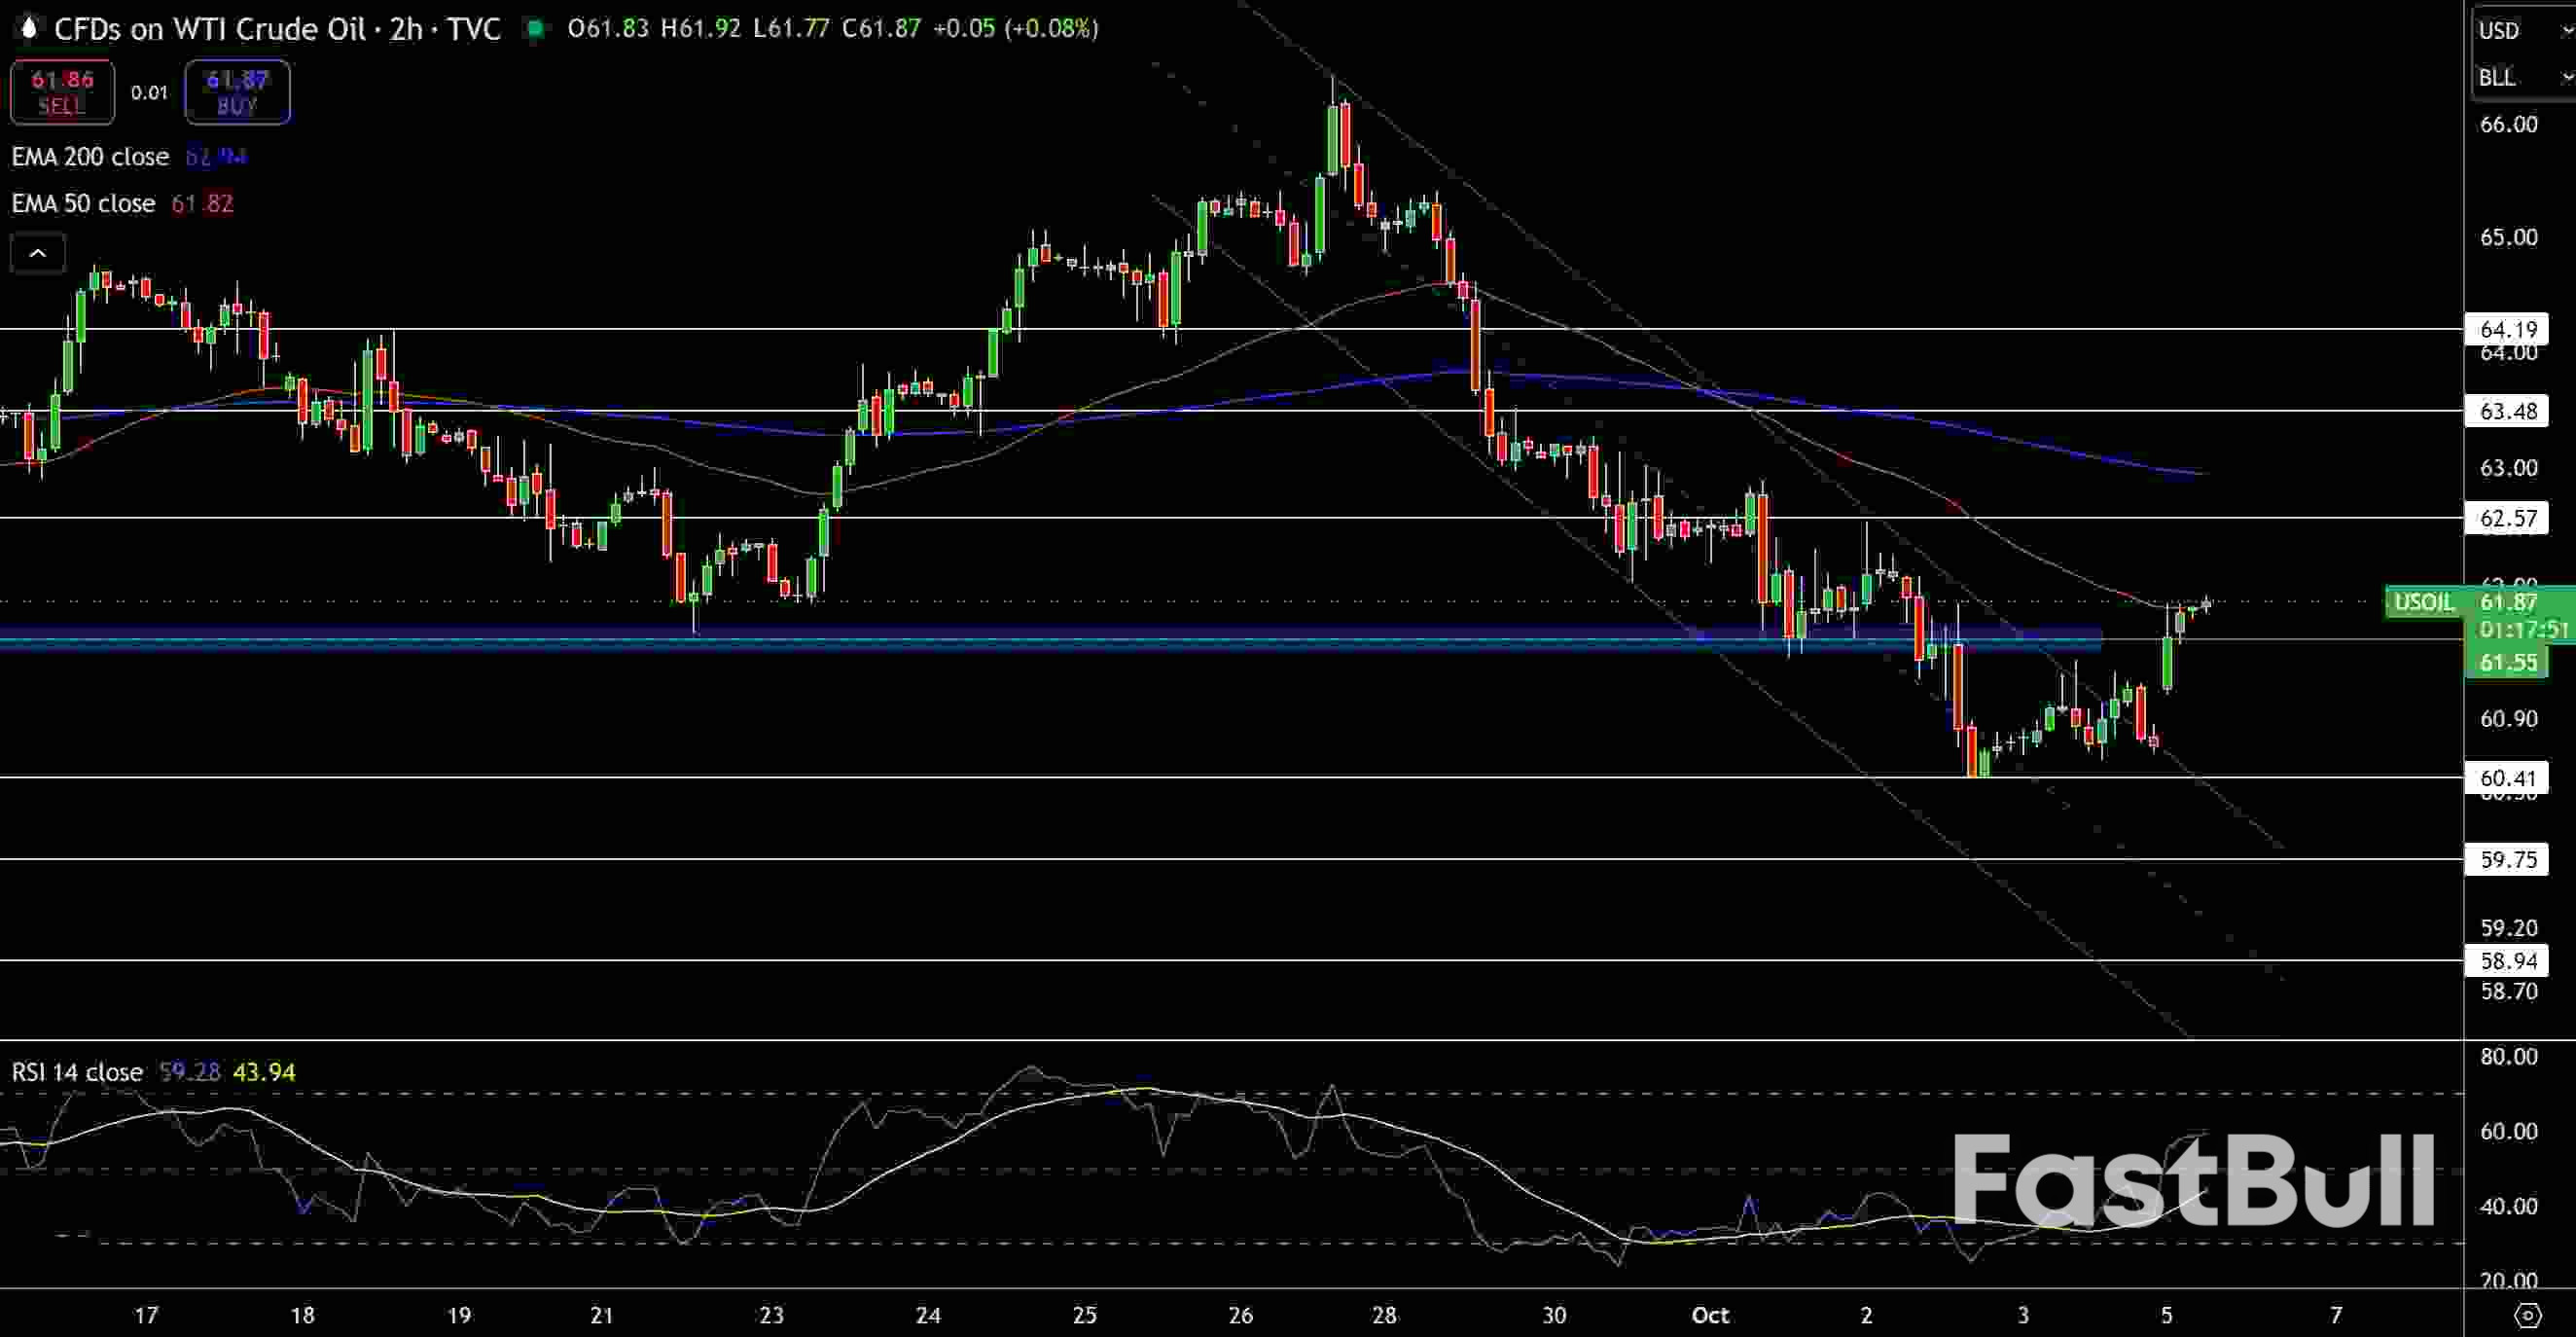This screenshot has width=2576, height=1337.
Task: Click the oil droplet instrument icon
Action: pos(28,29)
